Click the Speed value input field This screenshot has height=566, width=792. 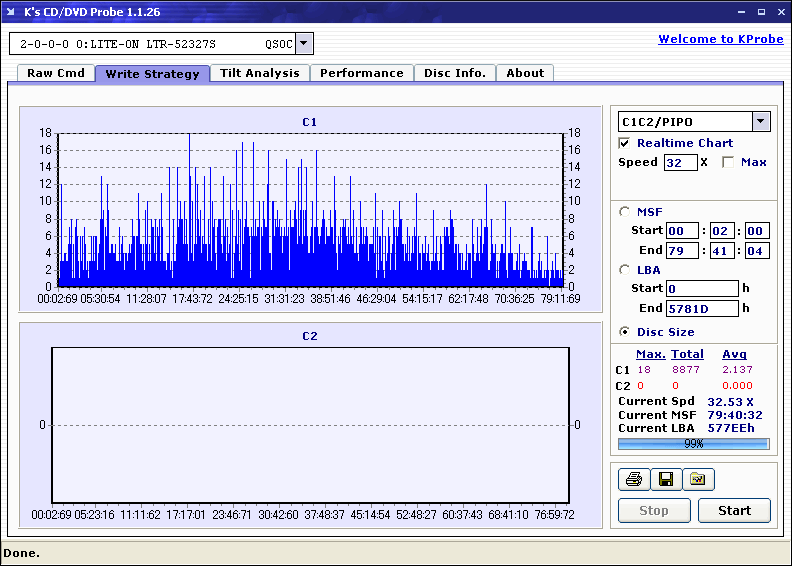(x=680, y=162)
